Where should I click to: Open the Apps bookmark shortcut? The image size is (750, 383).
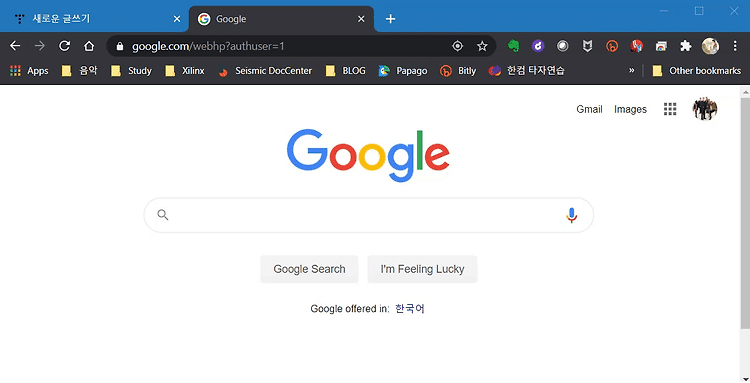(x=29, y=71)
